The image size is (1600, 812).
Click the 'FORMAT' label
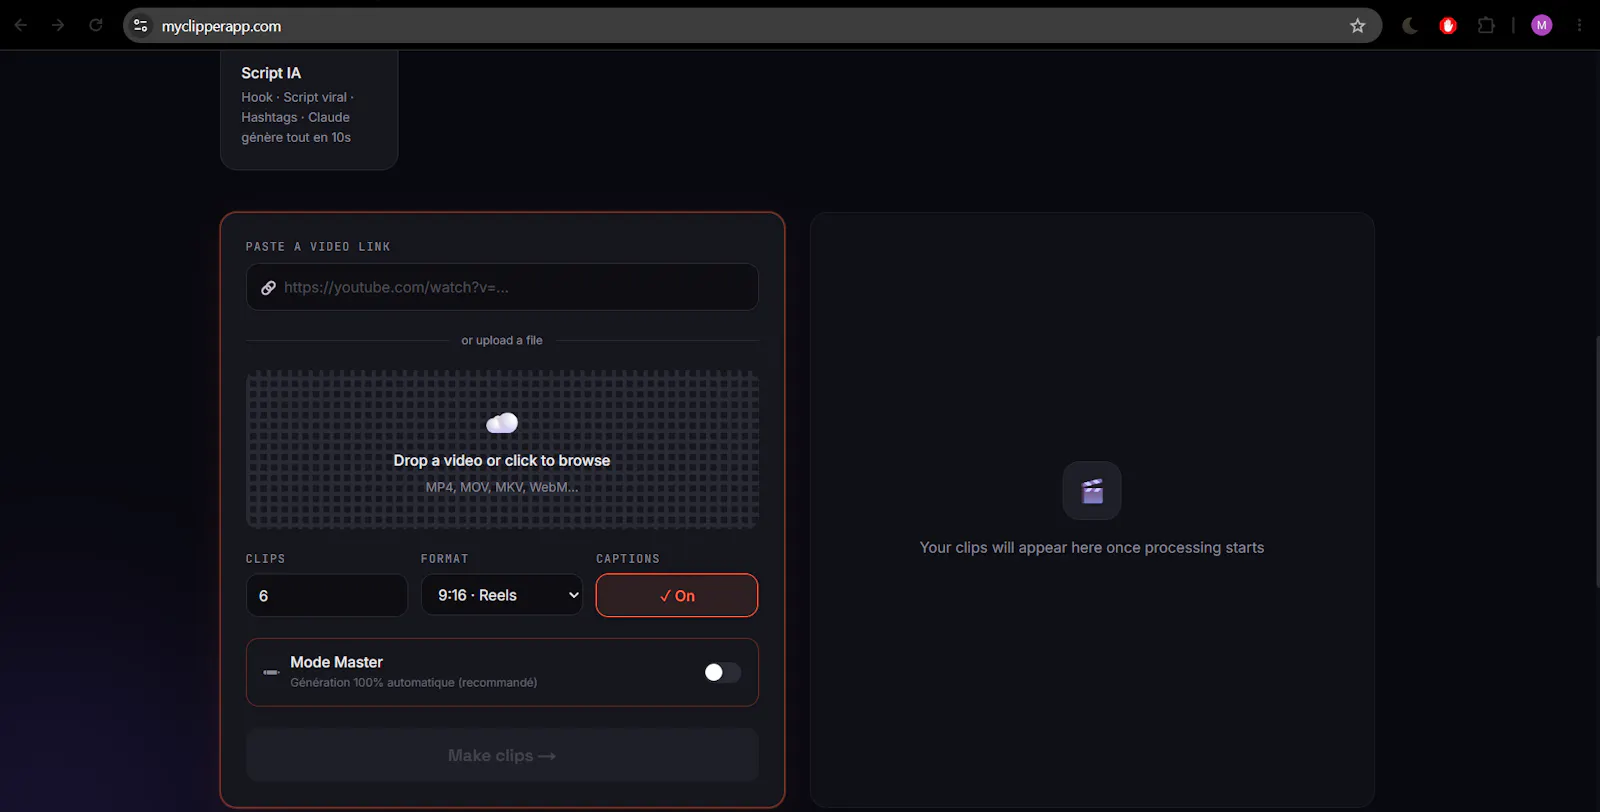point(445,559)
